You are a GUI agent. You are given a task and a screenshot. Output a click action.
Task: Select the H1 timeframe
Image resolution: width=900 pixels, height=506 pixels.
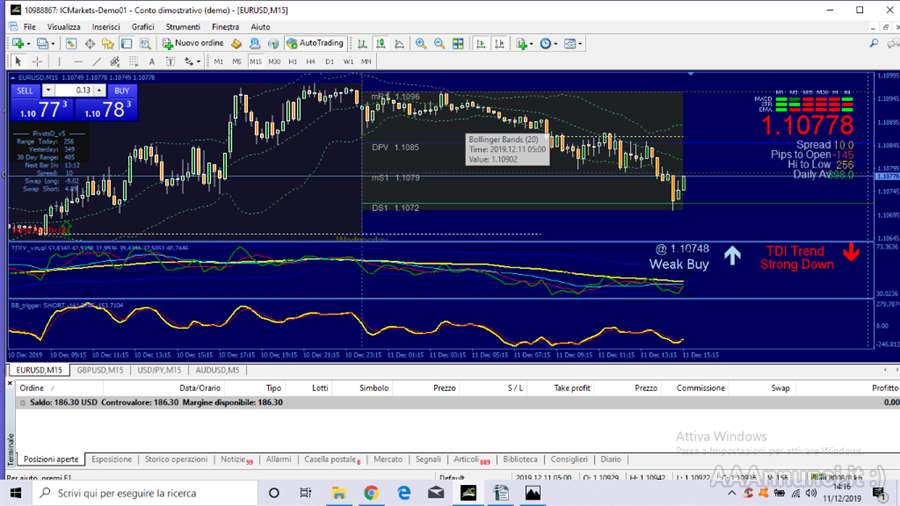coord(293,61)
